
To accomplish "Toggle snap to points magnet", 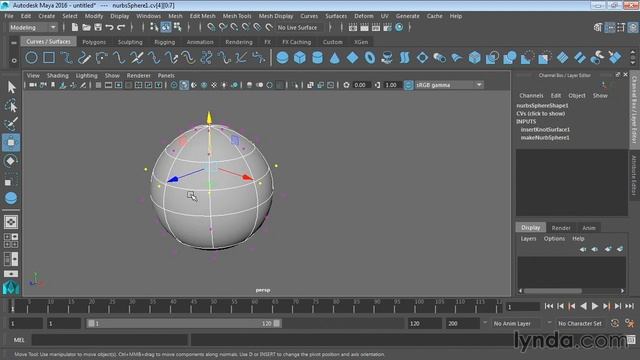I will click(x=234, y=27).
